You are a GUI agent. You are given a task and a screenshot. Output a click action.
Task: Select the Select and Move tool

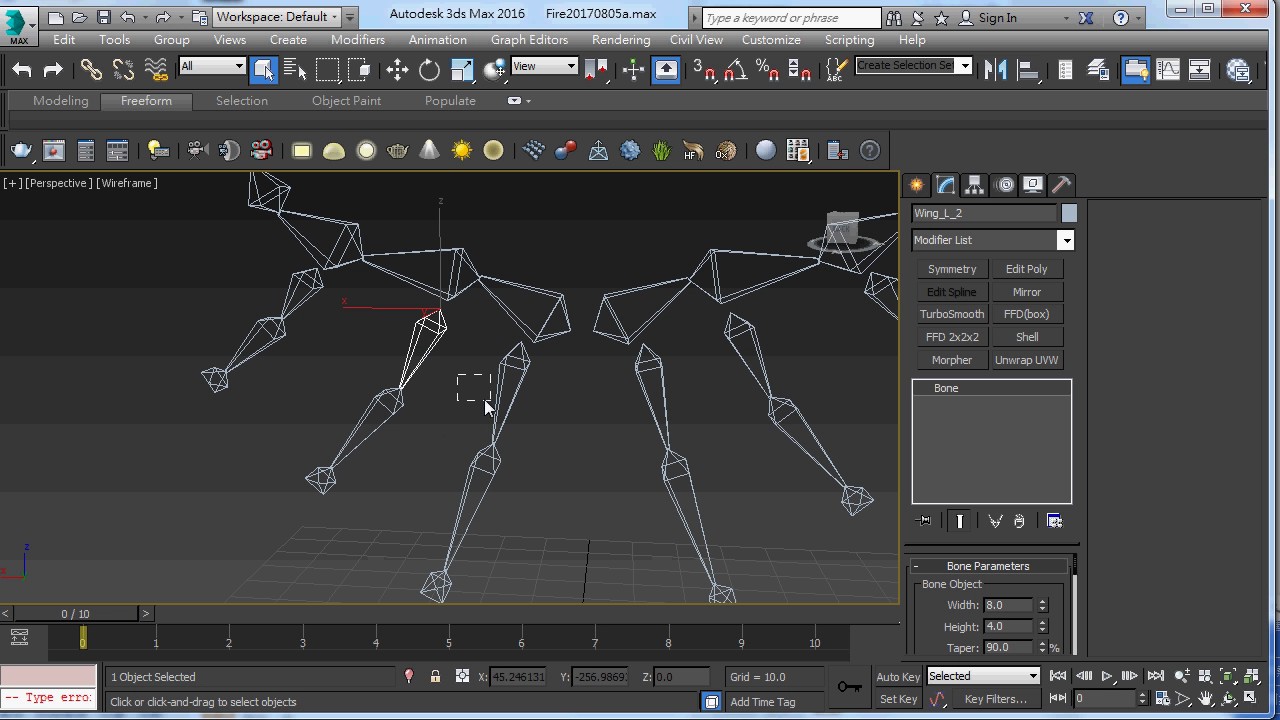click(x=397, y=69)
